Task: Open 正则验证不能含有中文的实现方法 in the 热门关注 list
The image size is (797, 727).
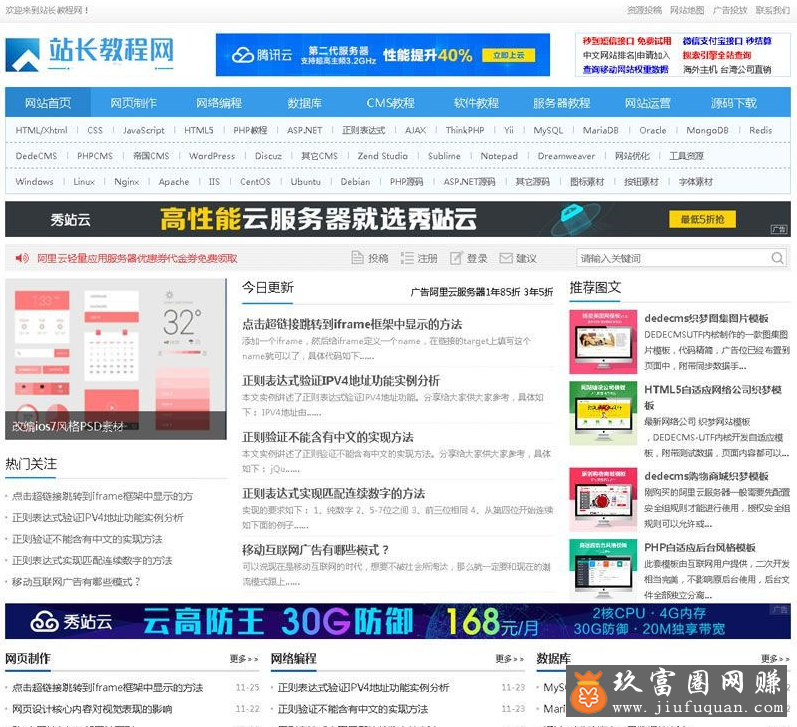Action: pyautogui.click(x=87, y=539)
